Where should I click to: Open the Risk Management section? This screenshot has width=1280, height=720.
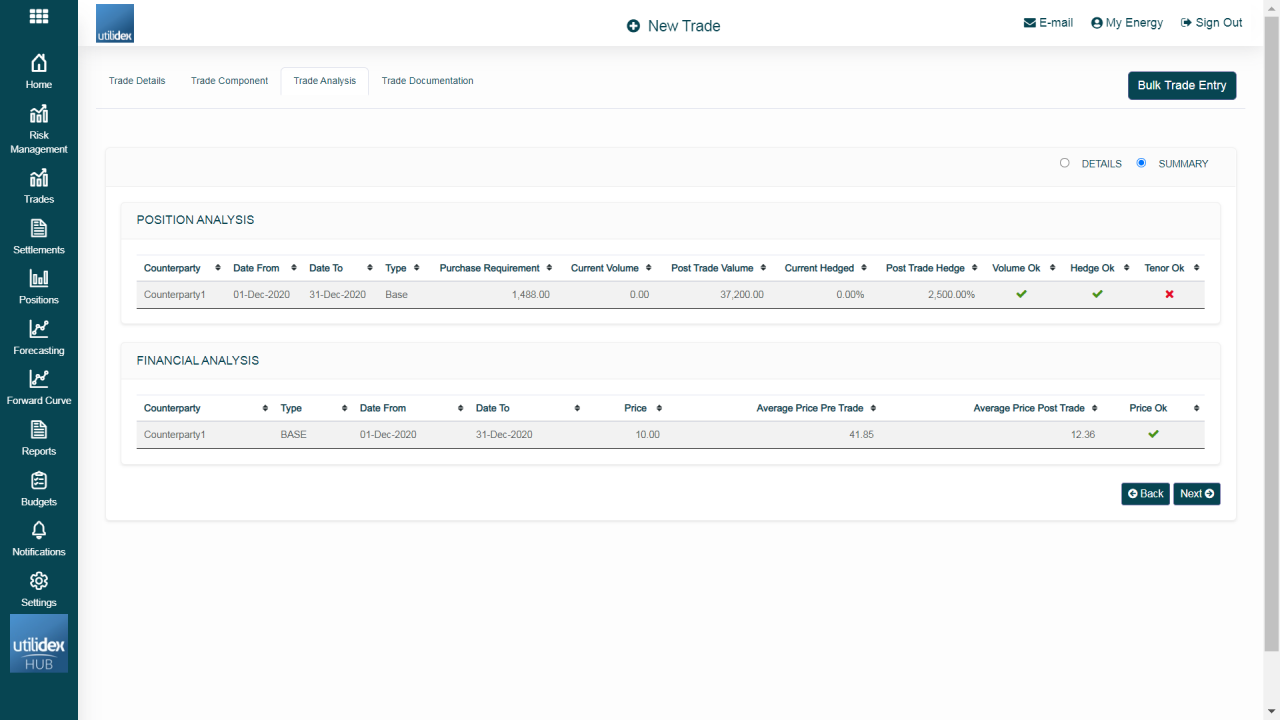38,128
